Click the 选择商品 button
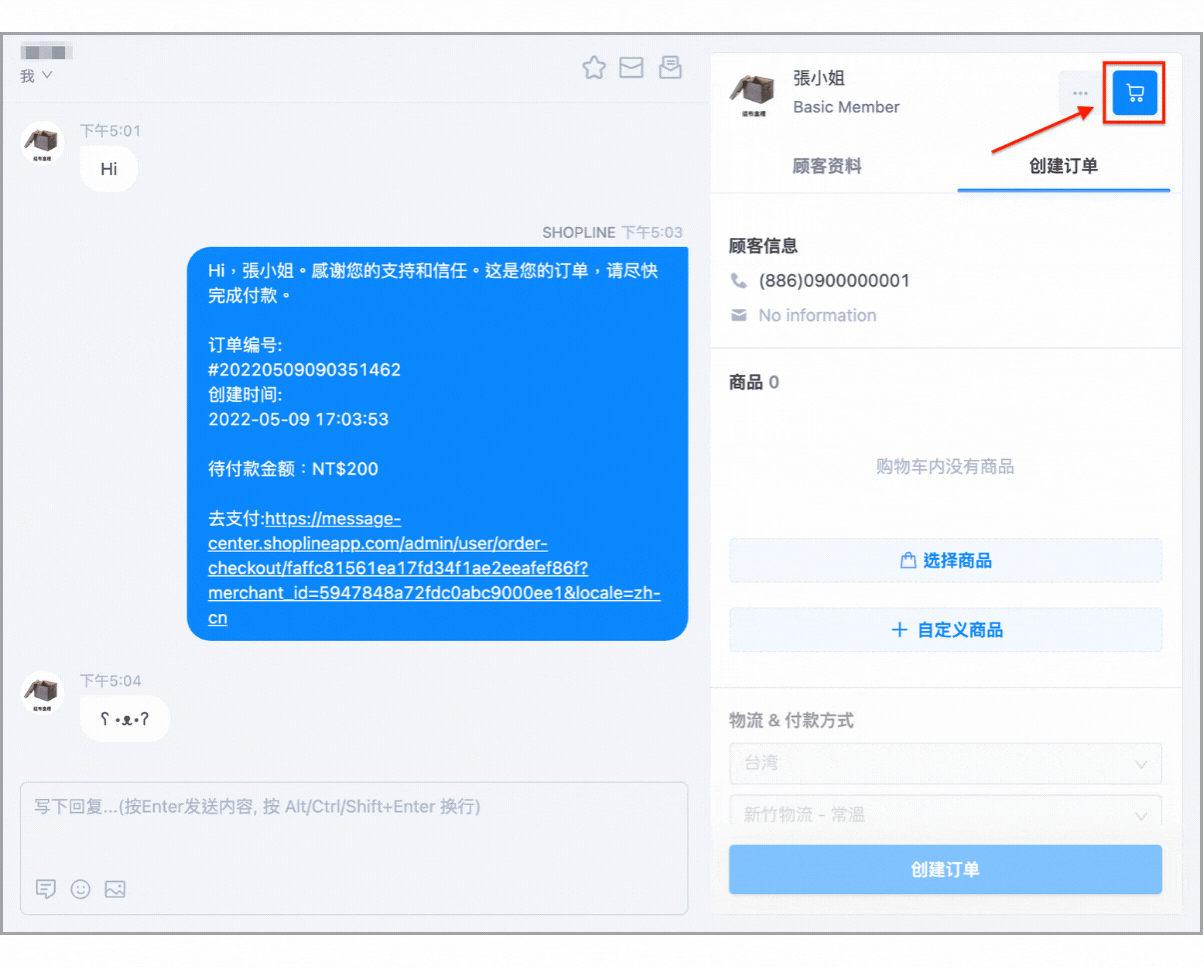Image resolution: width=1204 pixels, height=968 pixels. pos(945,560)
